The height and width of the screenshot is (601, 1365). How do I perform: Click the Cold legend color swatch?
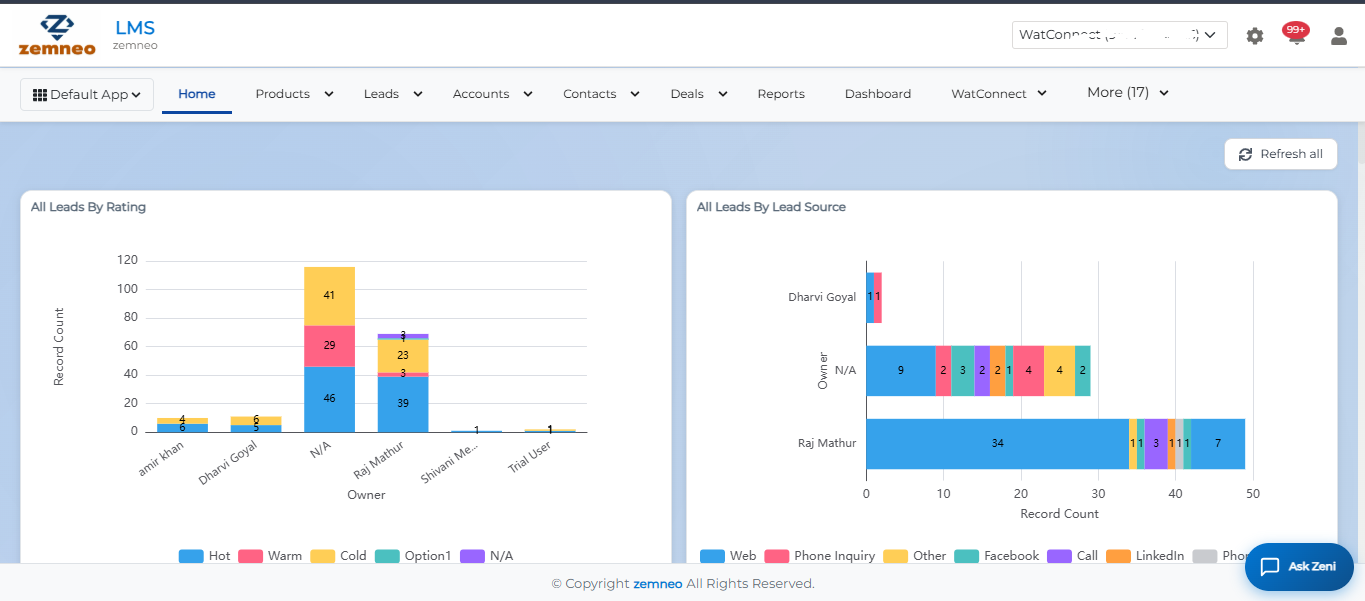(x=322, y=556)
